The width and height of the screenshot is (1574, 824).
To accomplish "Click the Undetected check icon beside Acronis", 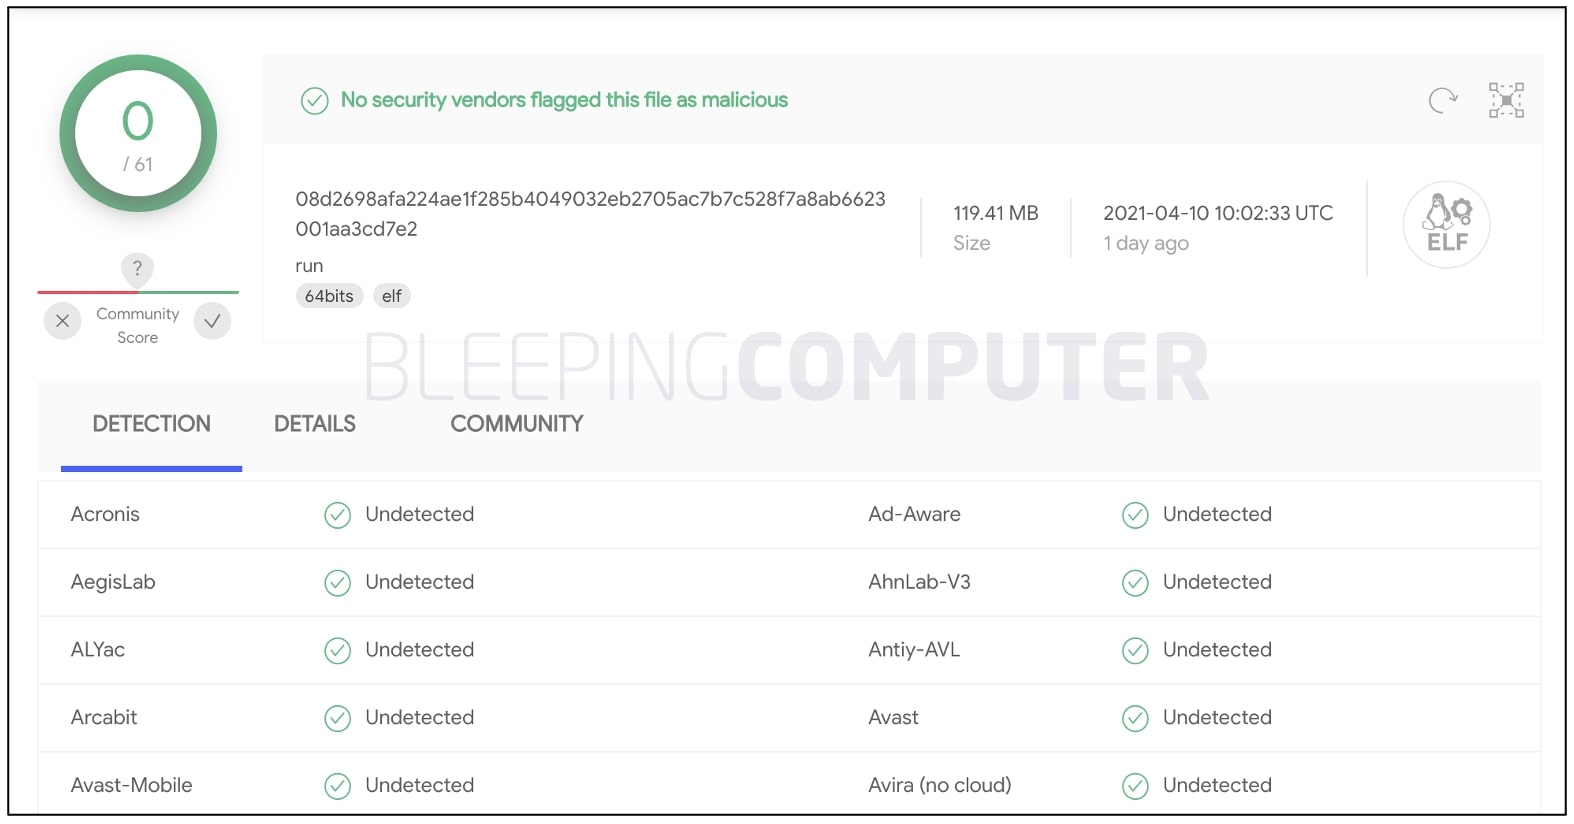I will click(x=337, y=514).
